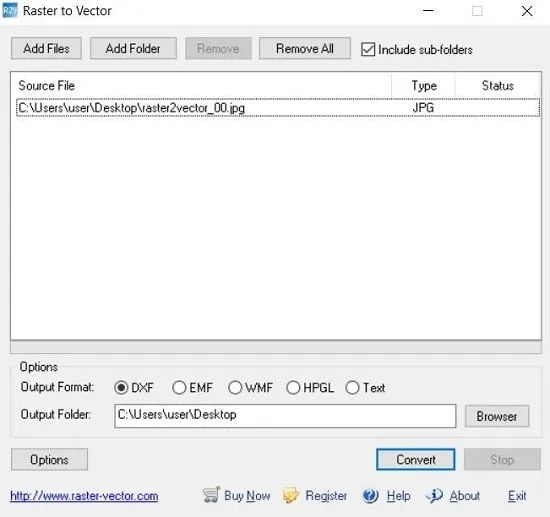The width and height of the screenshot is (550, 517).
Task: Click the Status column header
Action: tap(497, 86)
